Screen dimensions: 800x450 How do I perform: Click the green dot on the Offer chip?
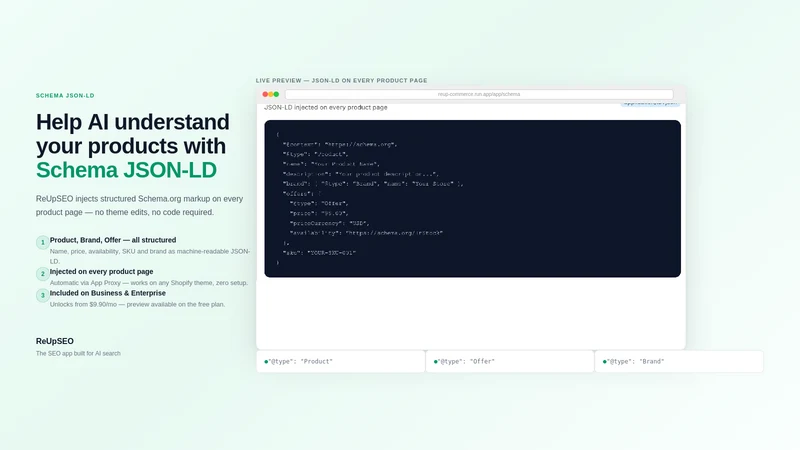[x=435, y=362]
